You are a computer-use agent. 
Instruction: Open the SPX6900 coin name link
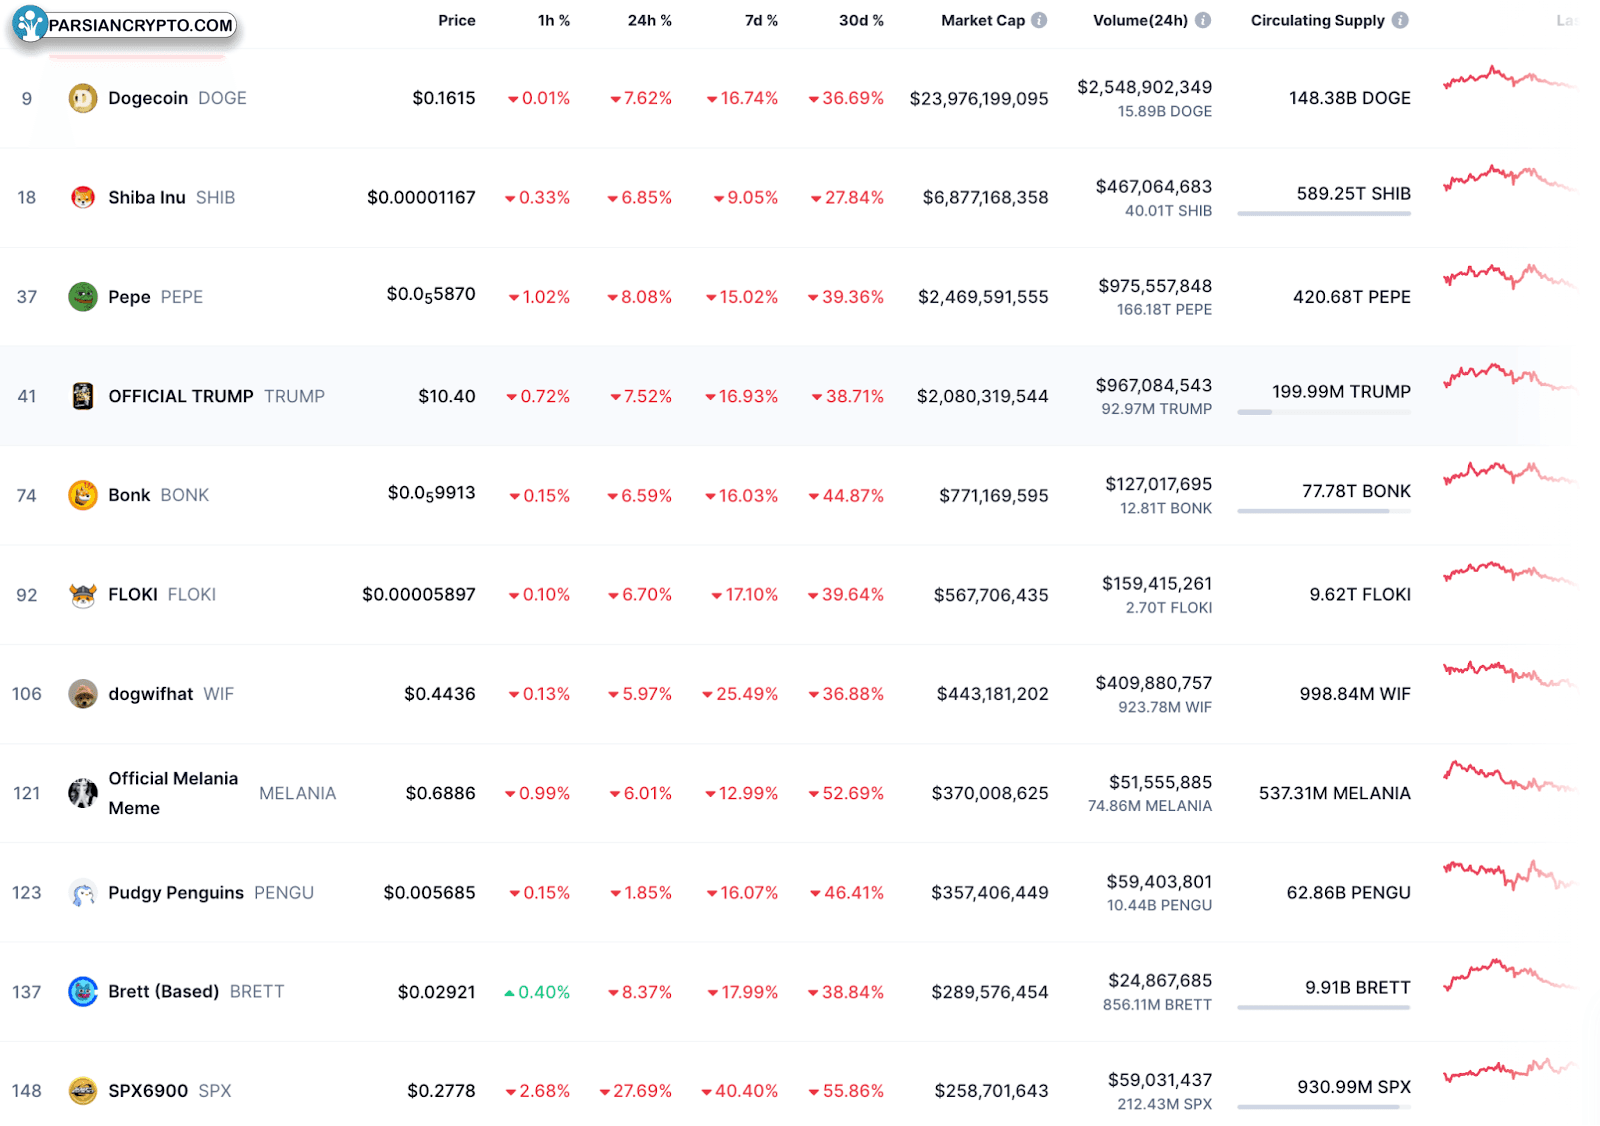[148, 1091]
